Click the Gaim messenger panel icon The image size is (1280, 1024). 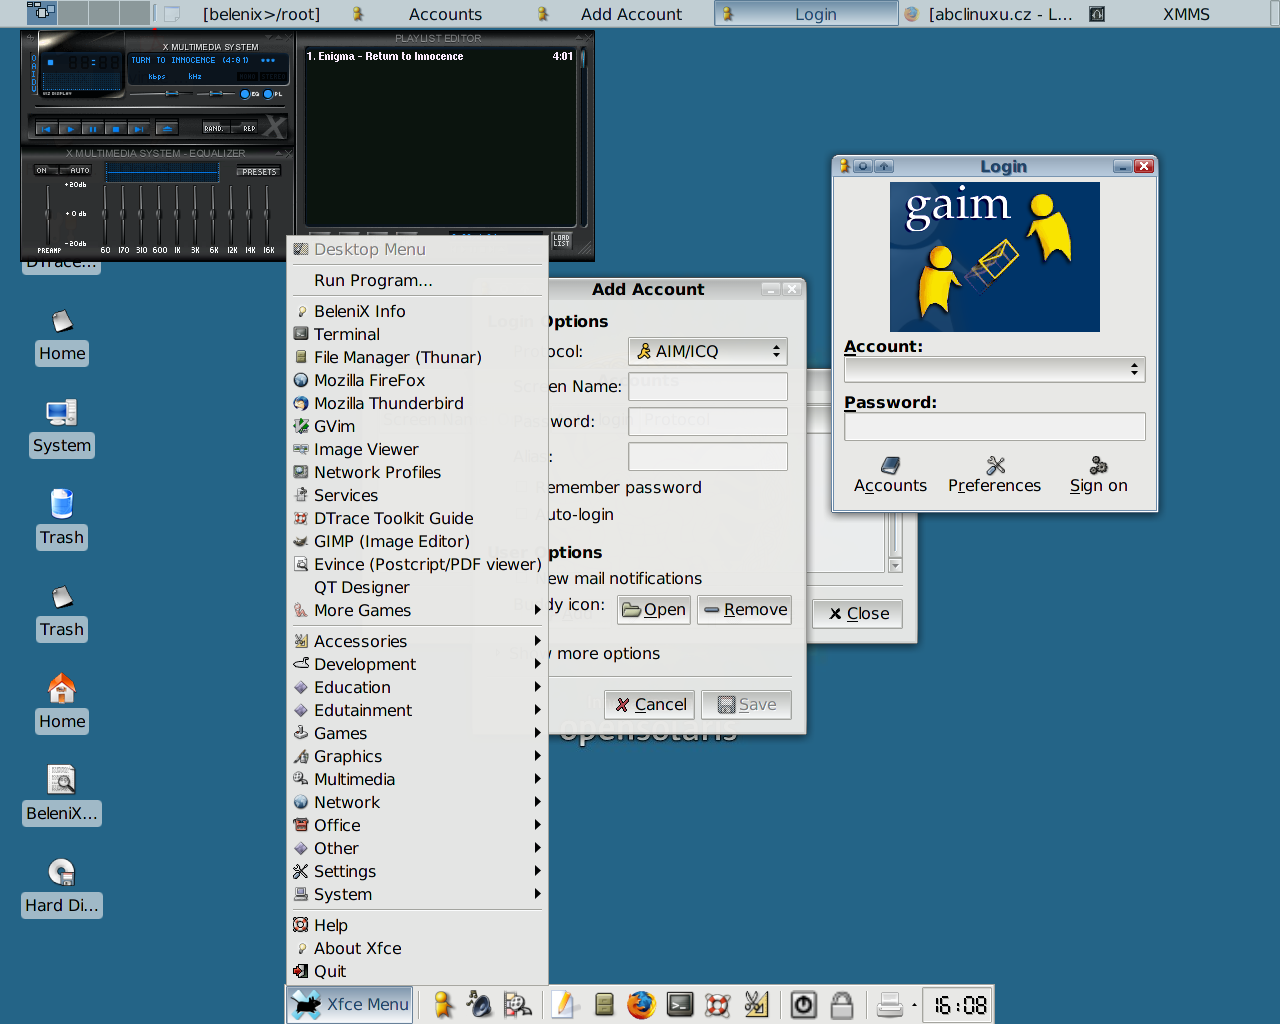[x=443, y=1004]
